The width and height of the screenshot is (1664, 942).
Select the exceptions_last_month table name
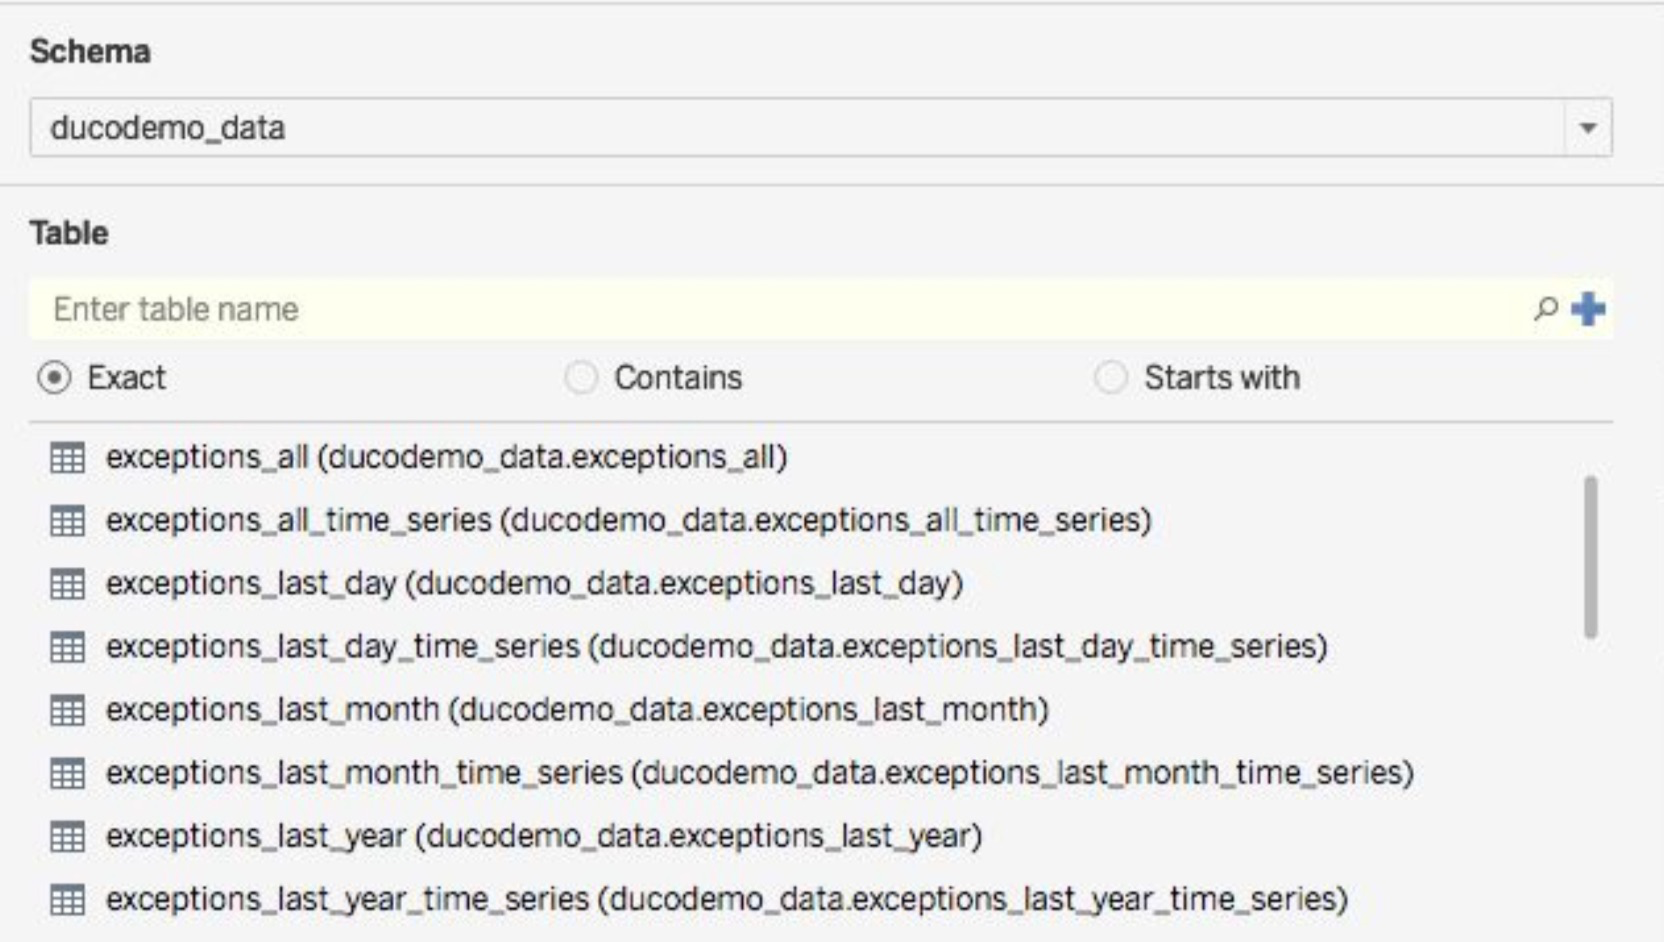click(x=272, y=710)
